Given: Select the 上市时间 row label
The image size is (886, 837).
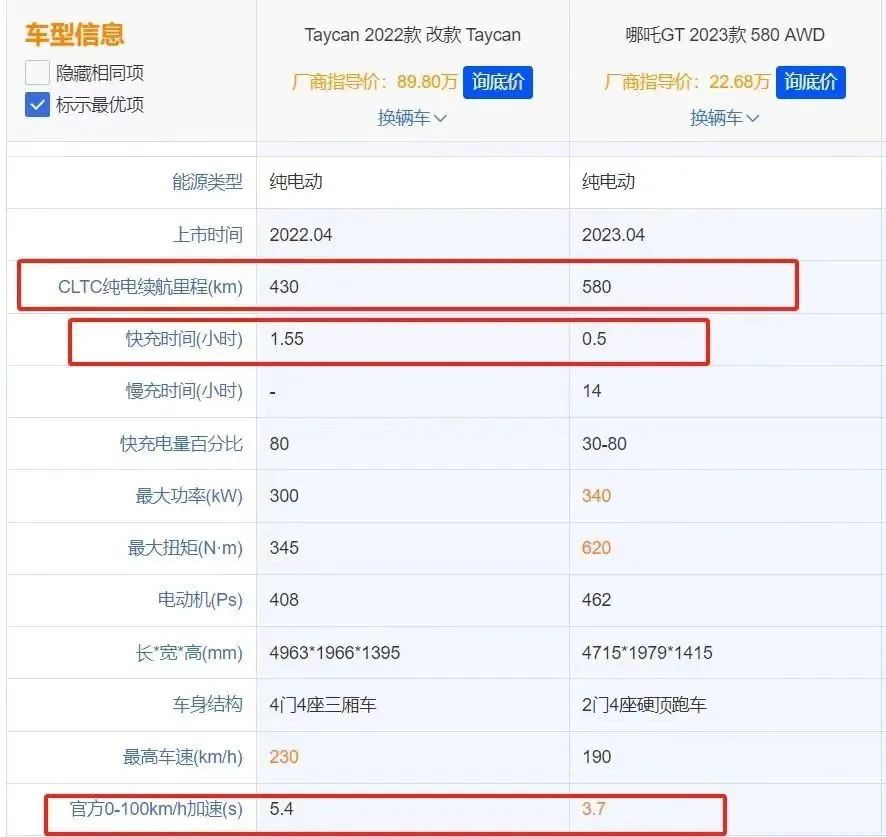Looking at the screenshot, I should [207, 235].
